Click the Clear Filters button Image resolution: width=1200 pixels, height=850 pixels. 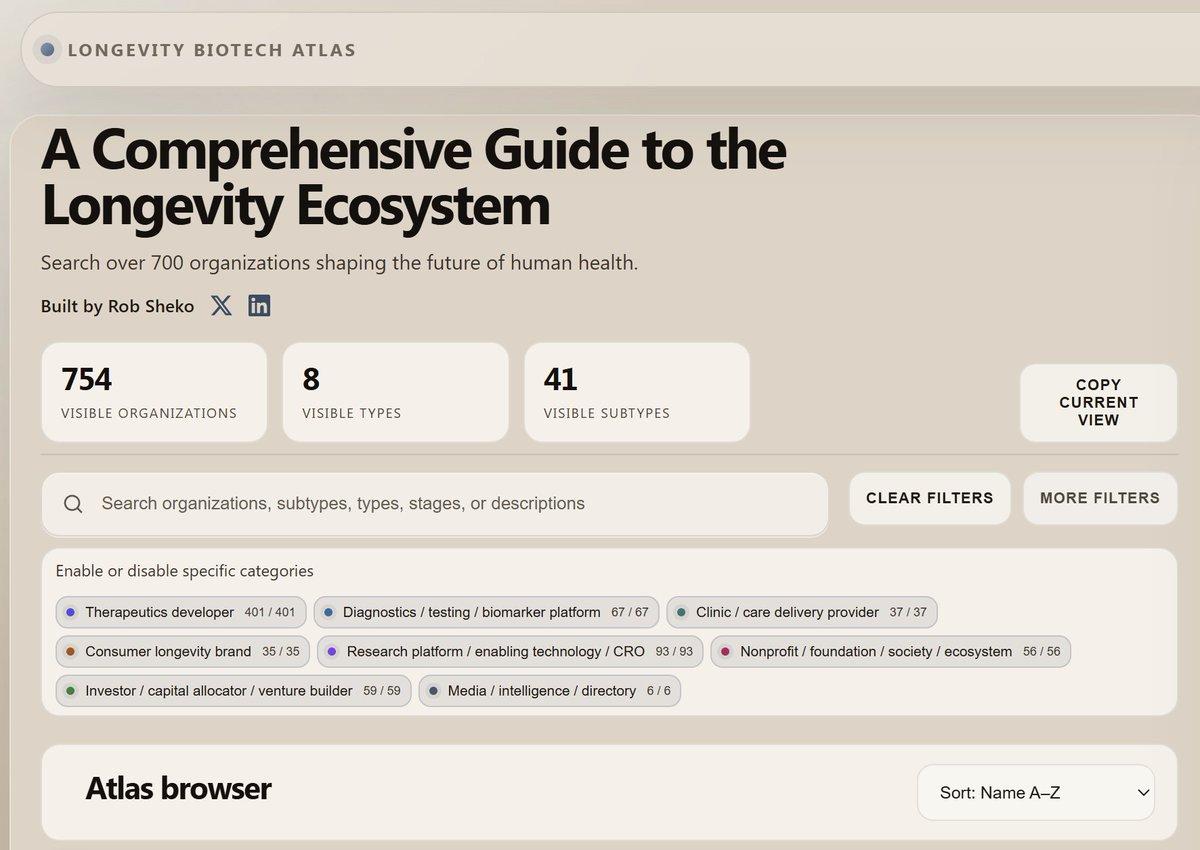[x=930, y=498]
